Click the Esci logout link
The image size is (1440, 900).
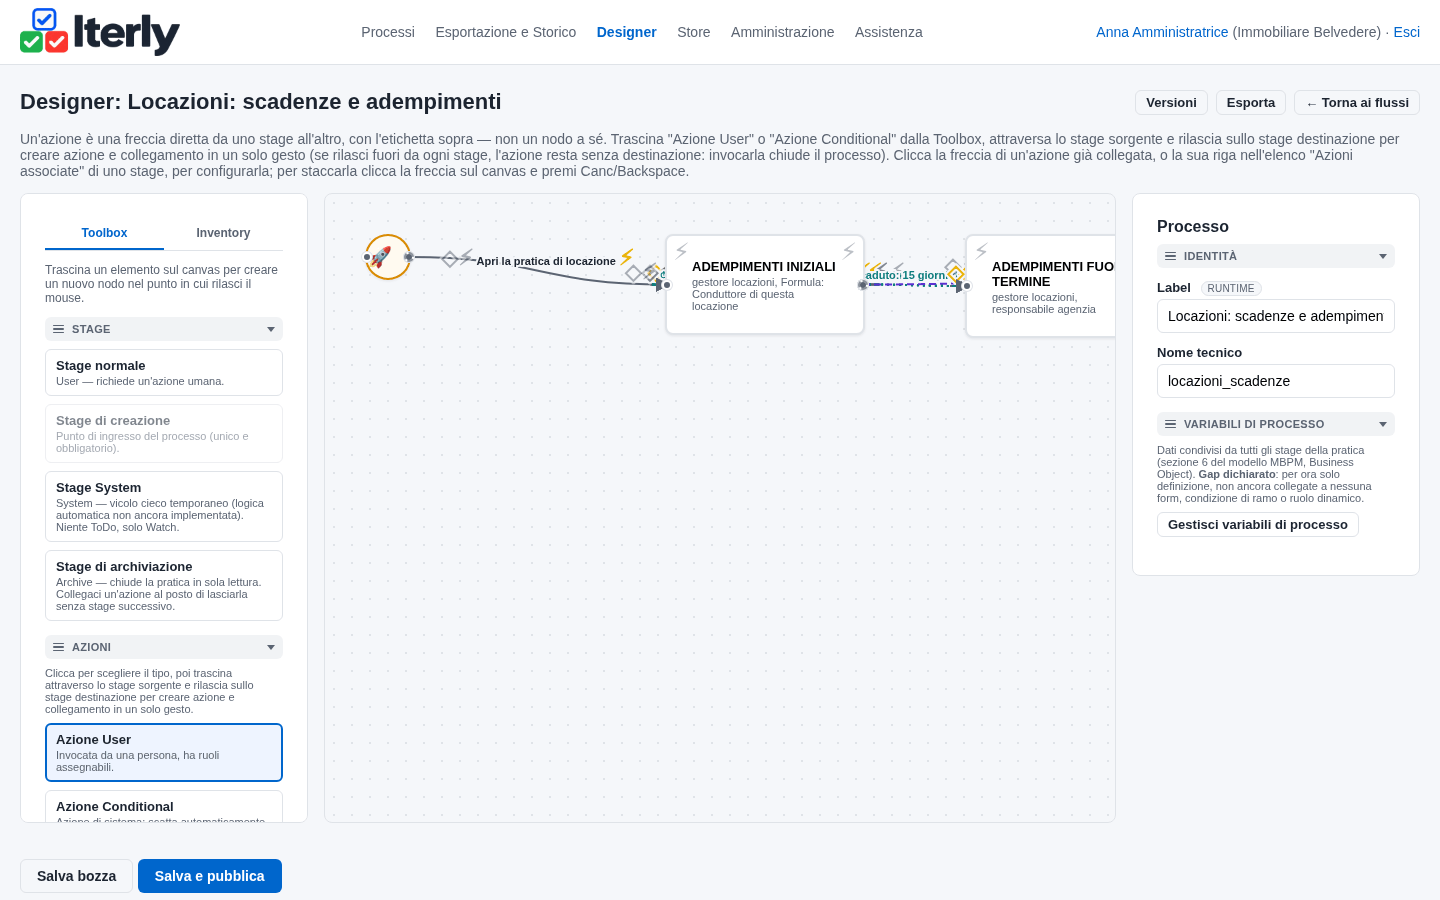pyautogui.click(x=1406, y=32)
